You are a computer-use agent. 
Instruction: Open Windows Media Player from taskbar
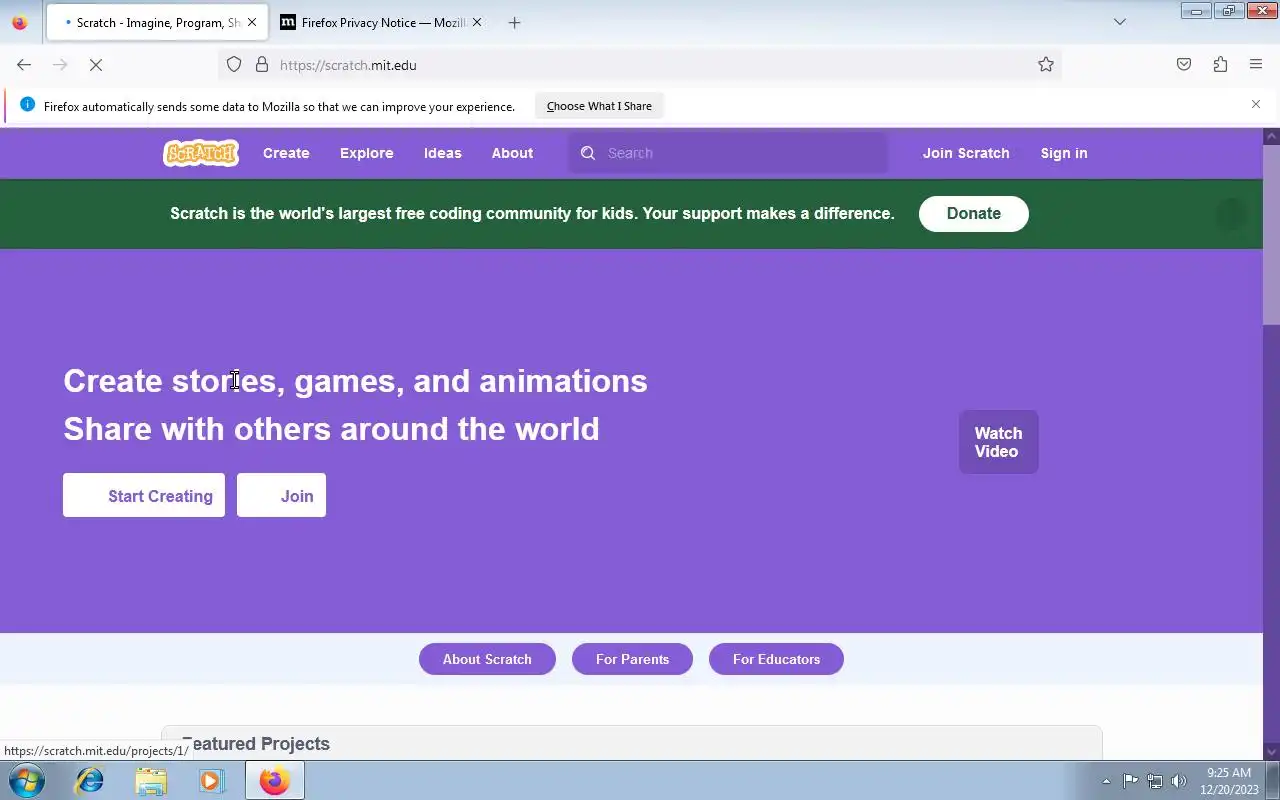pyautogui.click(x=211, y=780)
